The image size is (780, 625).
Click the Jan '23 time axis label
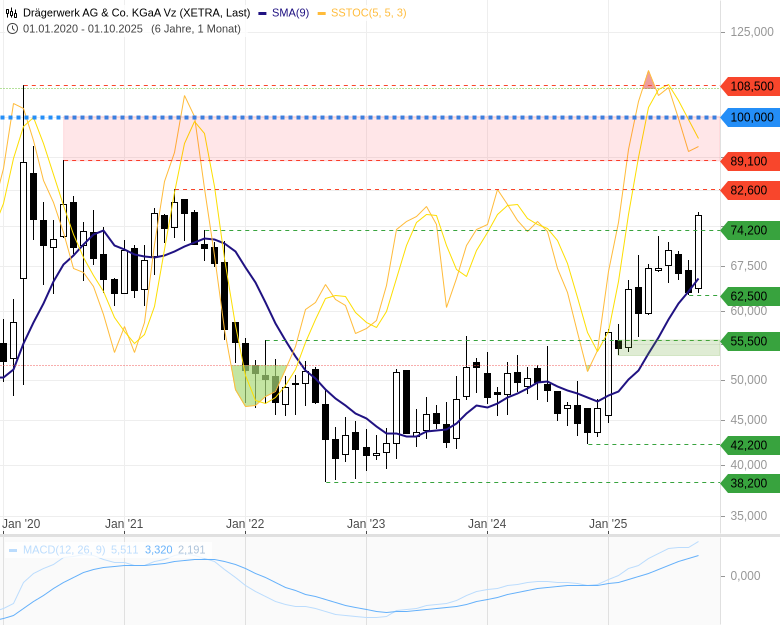[366, 523]
